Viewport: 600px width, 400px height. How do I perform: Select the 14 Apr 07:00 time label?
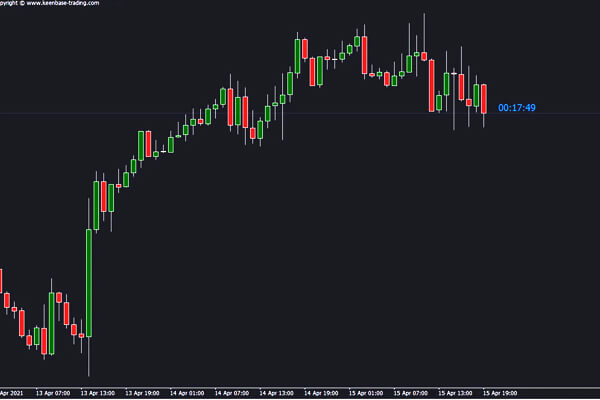click(x=232, y=393)
